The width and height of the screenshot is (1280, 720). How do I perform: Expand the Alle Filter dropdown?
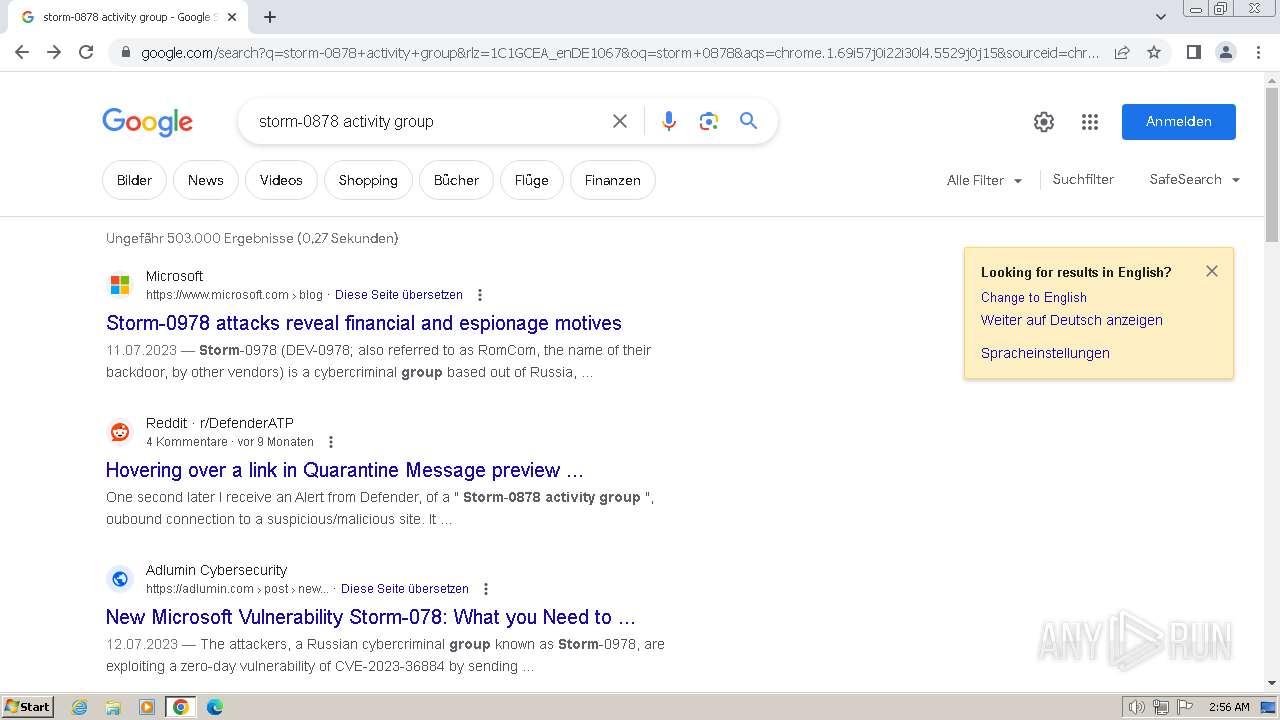[x=984, y=180]
